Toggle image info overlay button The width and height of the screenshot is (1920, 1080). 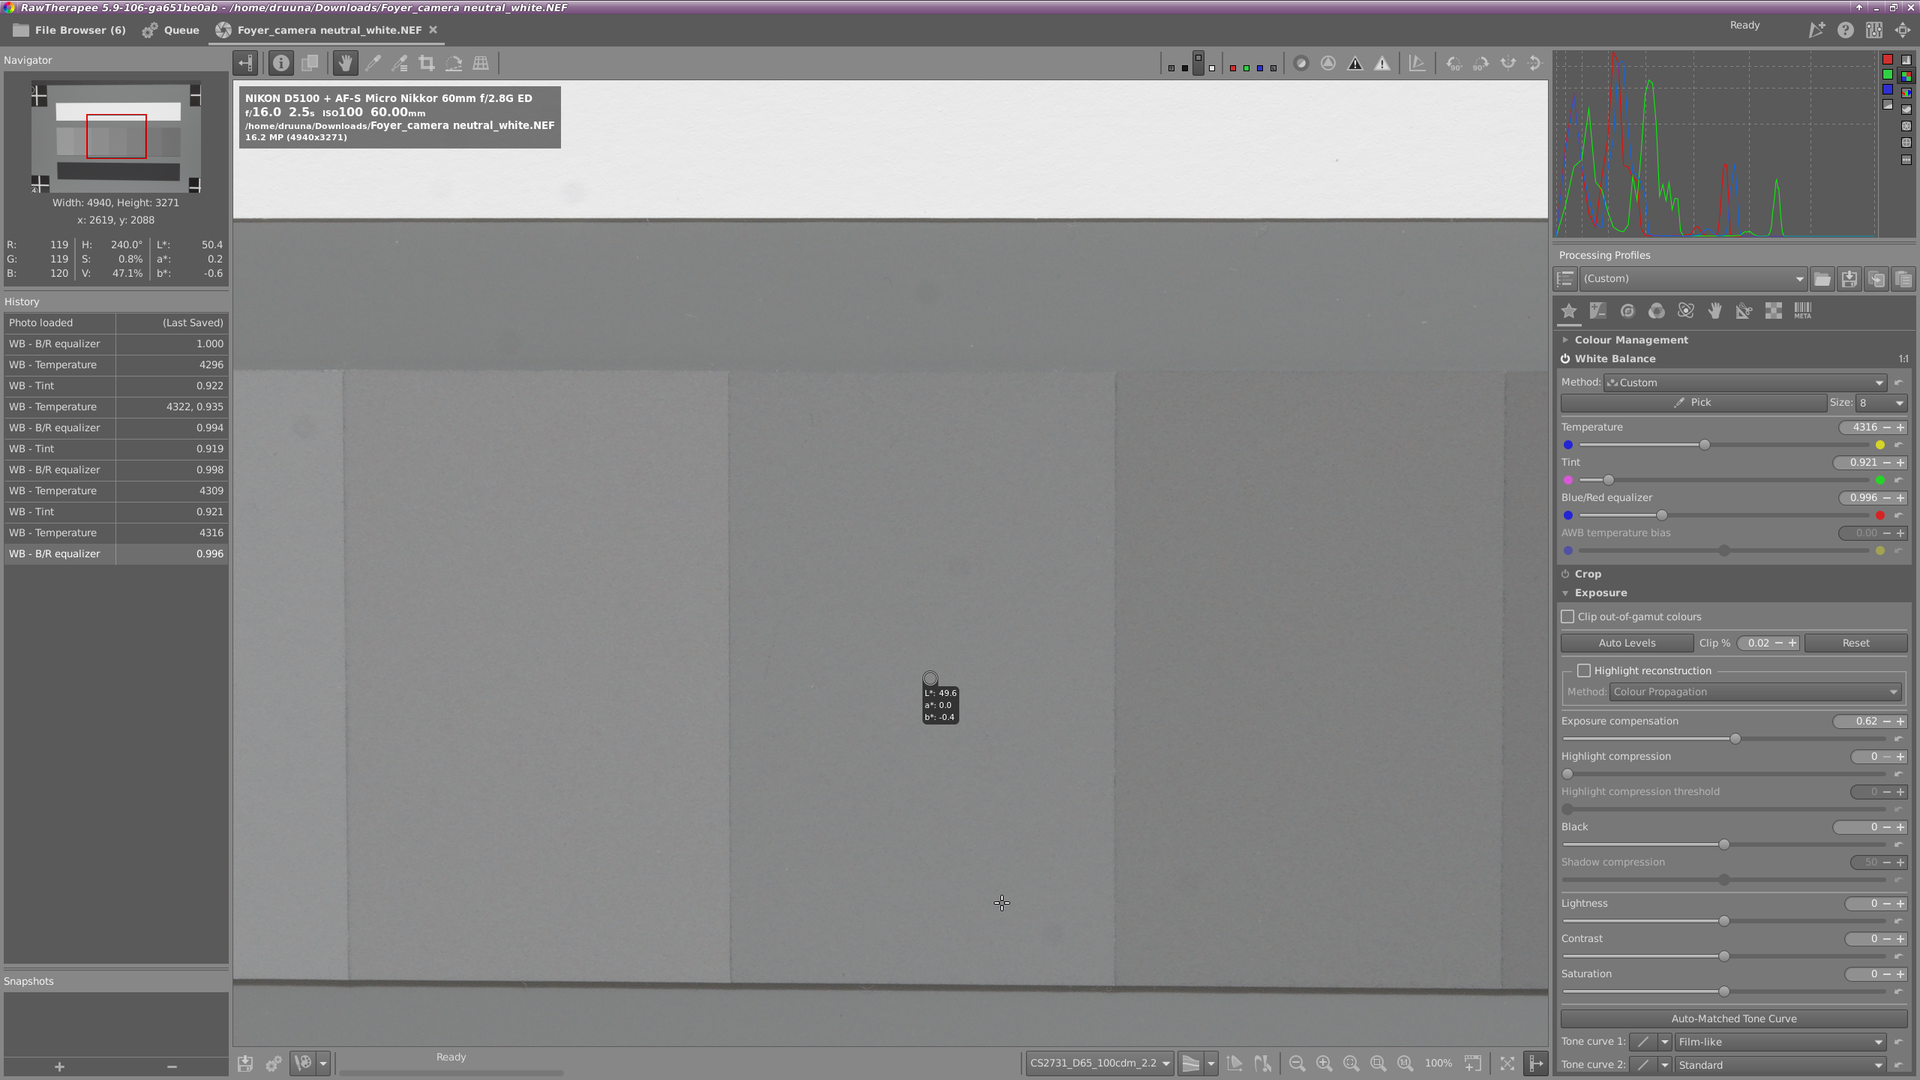(281, 63)
